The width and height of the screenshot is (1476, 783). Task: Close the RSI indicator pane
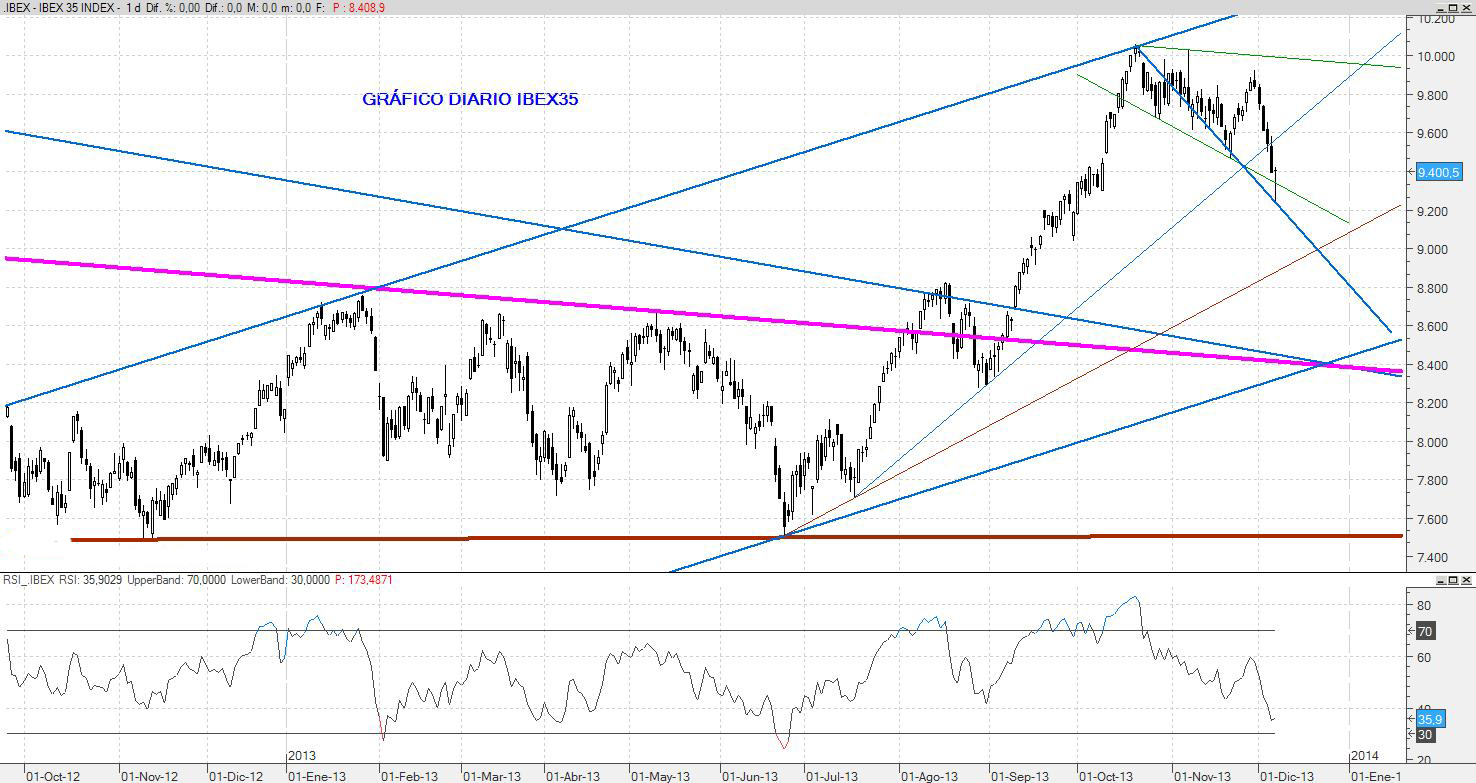[x=1466, y=580]
